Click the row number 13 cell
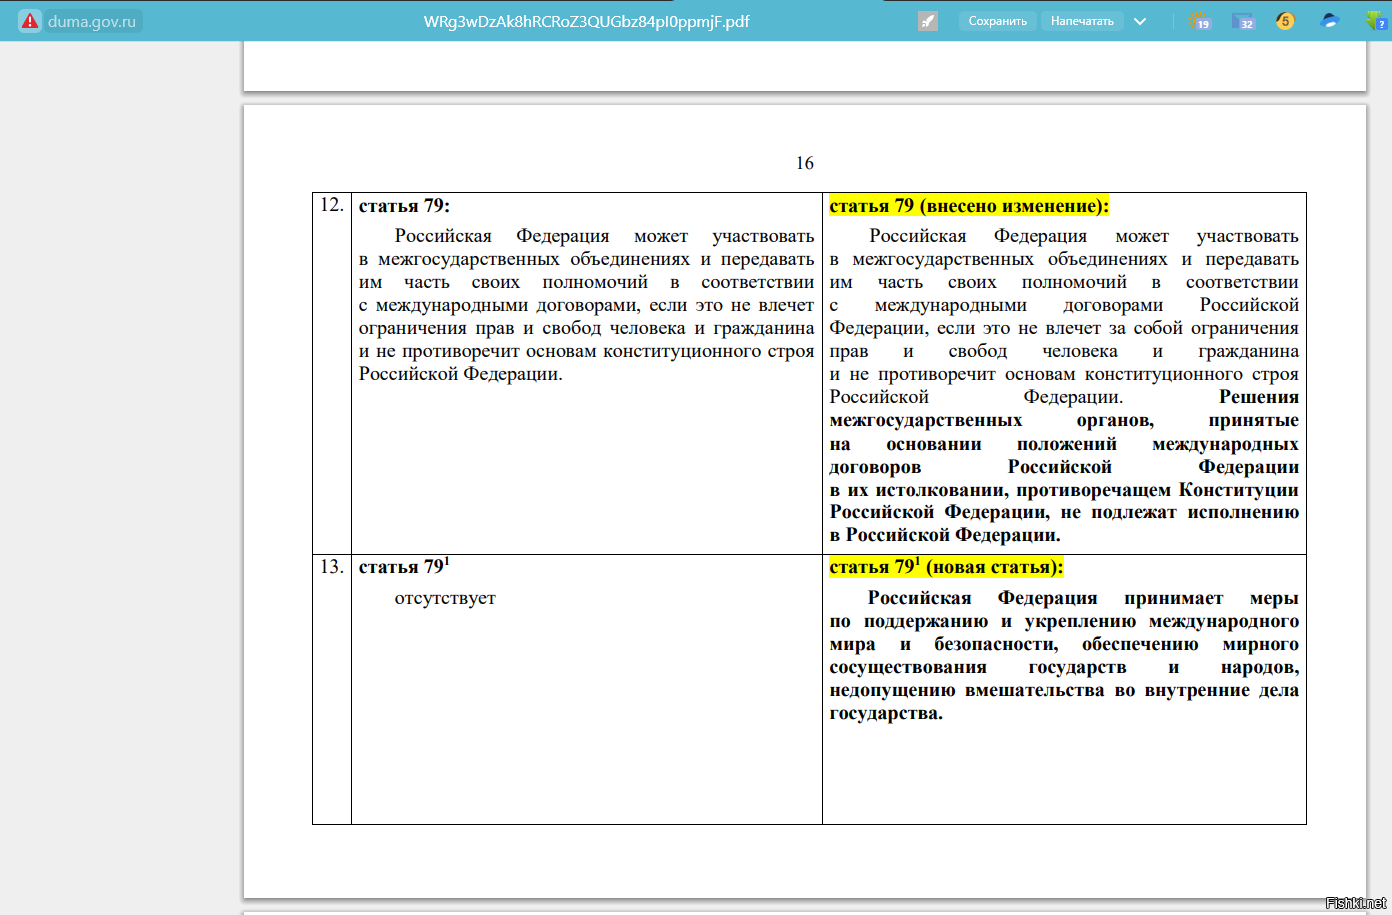1392x915 pixels. pyautogui.click(x=331, y=567)
